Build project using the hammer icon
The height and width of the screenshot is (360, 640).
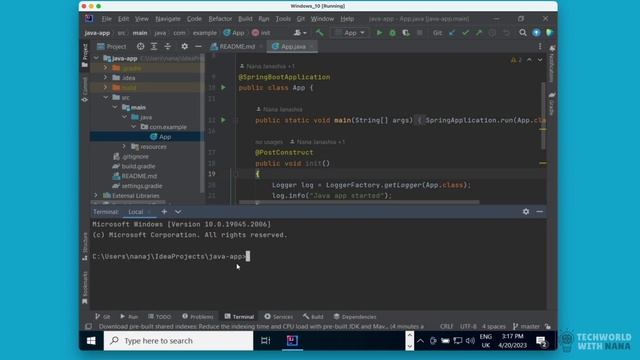click(x=319, y=33)
